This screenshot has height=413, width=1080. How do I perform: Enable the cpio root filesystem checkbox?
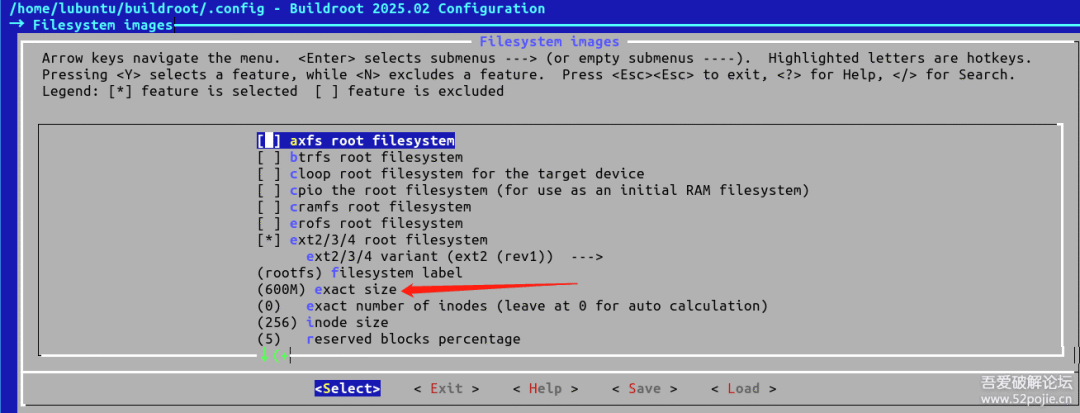(269, 191)
